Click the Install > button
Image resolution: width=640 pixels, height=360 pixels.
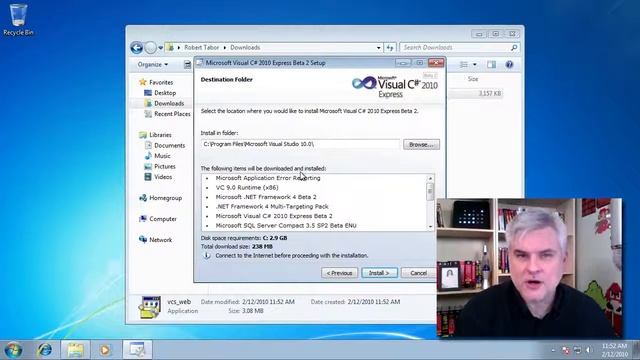click(379, 273)
